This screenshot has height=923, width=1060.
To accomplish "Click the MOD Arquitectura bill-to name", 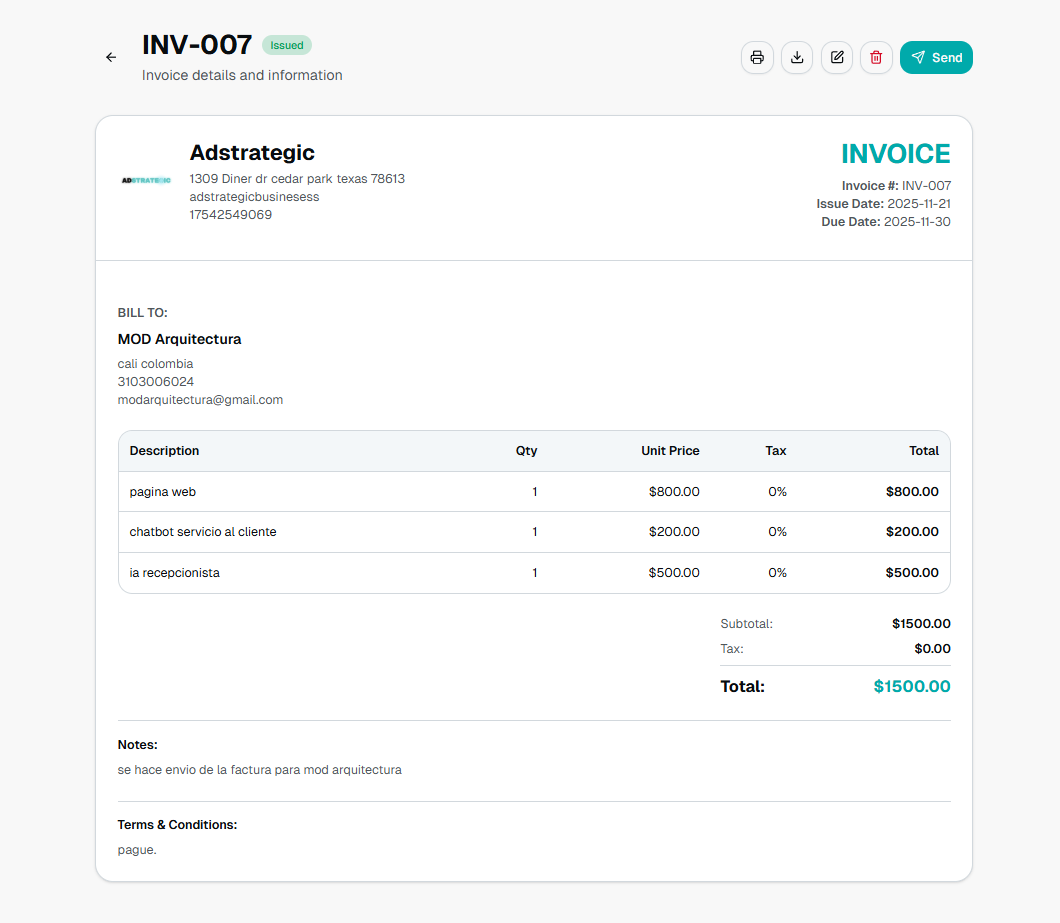I will 179,338.
